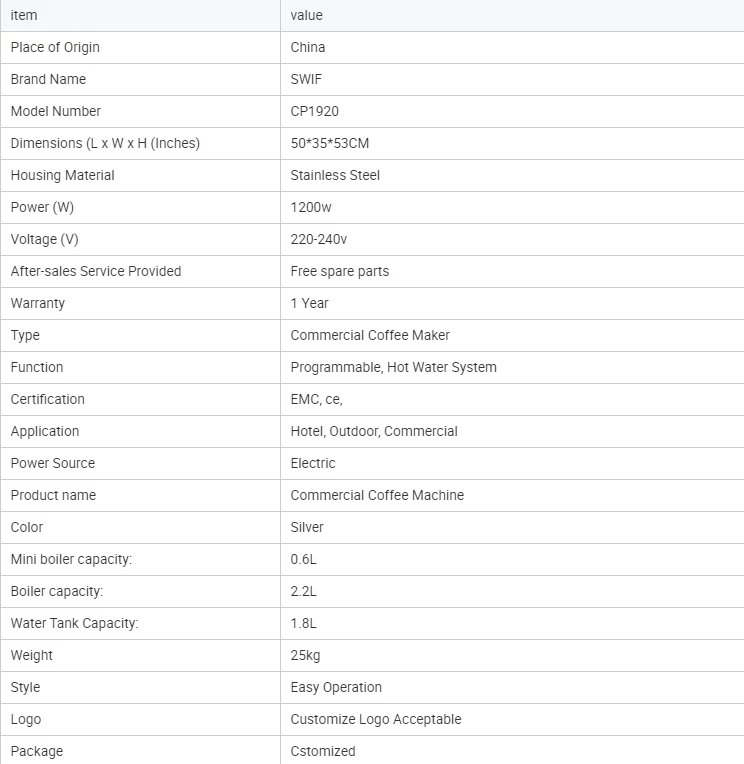The width and height of the screenshot is (744, 764).
Task: Click the power value '1200w'
Action: pos(310,207)
